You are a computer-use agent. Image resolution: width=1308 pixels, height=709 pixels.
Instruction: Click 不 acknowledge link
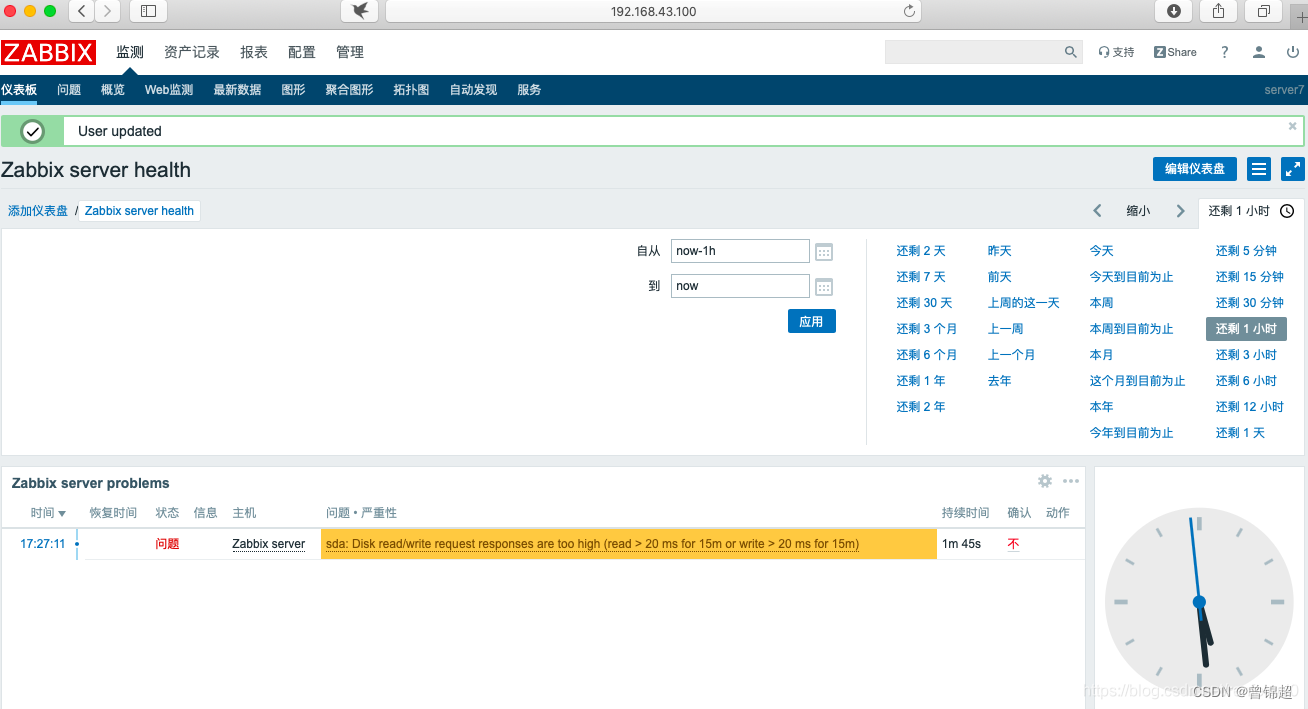click(x=1013, y=544)
